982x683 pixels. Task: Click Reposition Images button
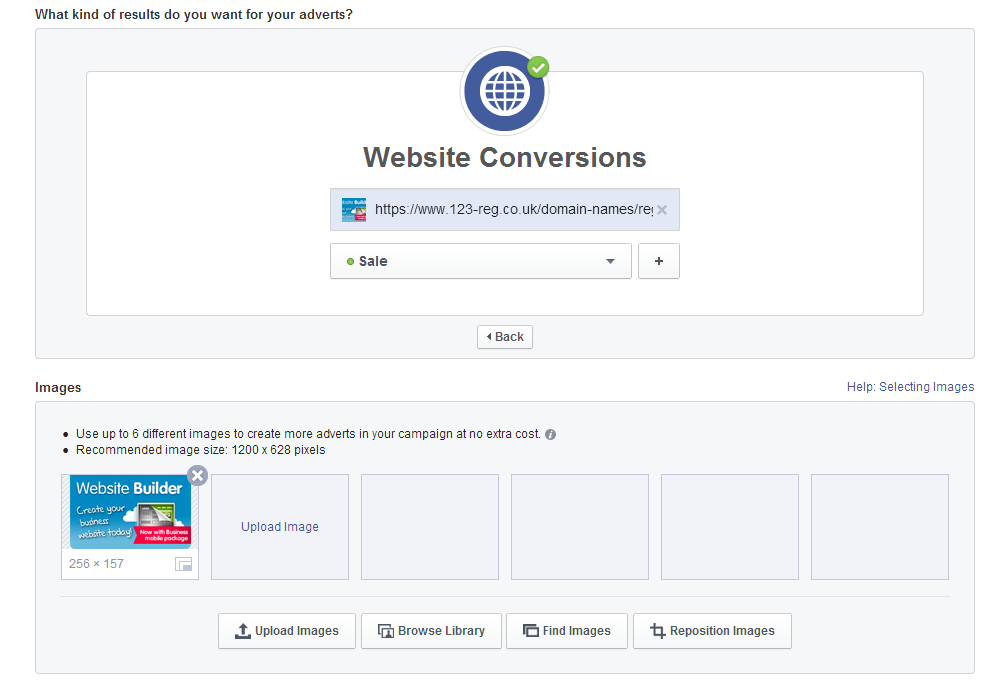point(712,631)
